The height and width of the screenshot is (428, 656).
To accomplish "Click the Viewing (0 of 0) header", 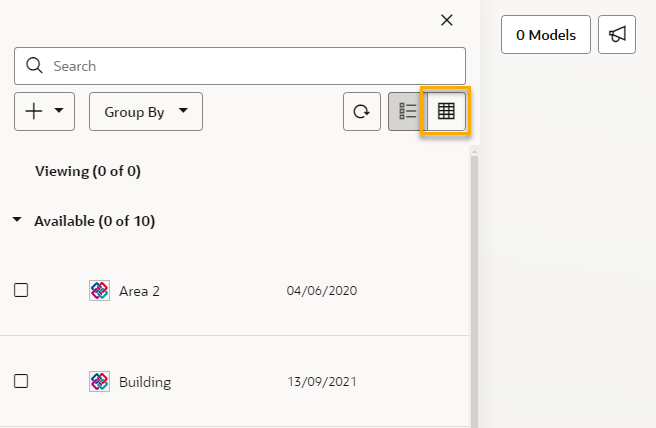I will 88,172.
